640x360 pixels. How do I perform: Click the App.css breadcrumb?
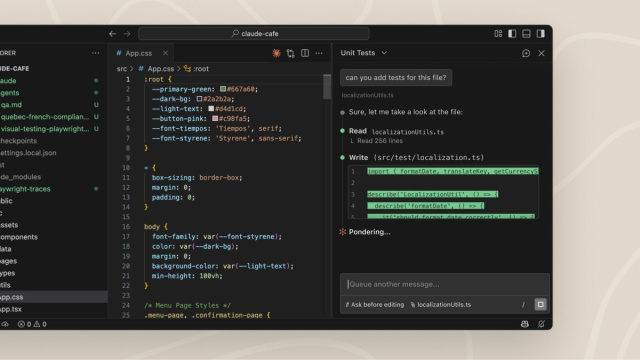point(160,69)
